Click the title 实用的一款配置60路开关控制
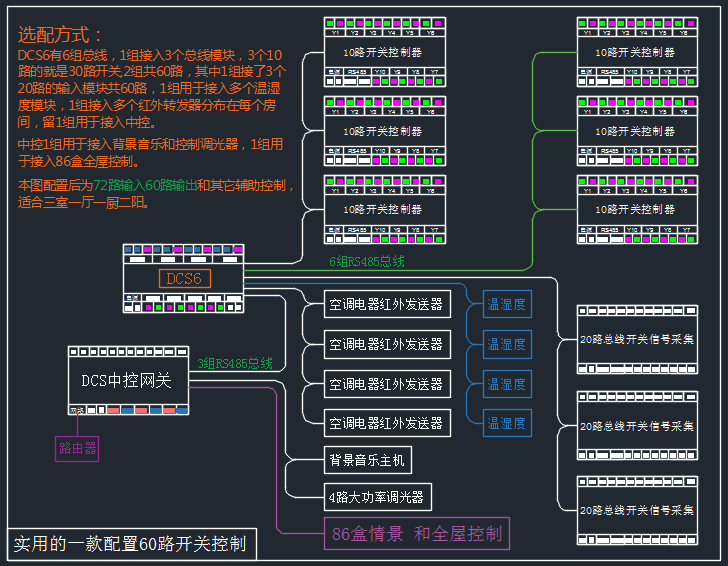 132,544
